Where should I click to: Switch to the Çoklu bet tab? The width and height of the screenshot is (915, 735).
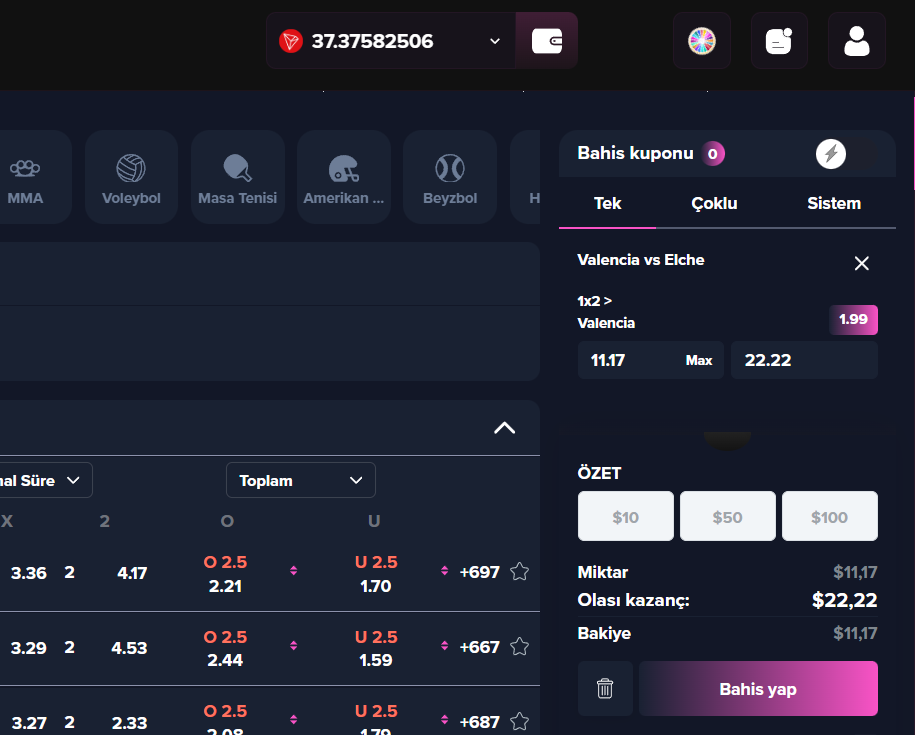[714, 204]
